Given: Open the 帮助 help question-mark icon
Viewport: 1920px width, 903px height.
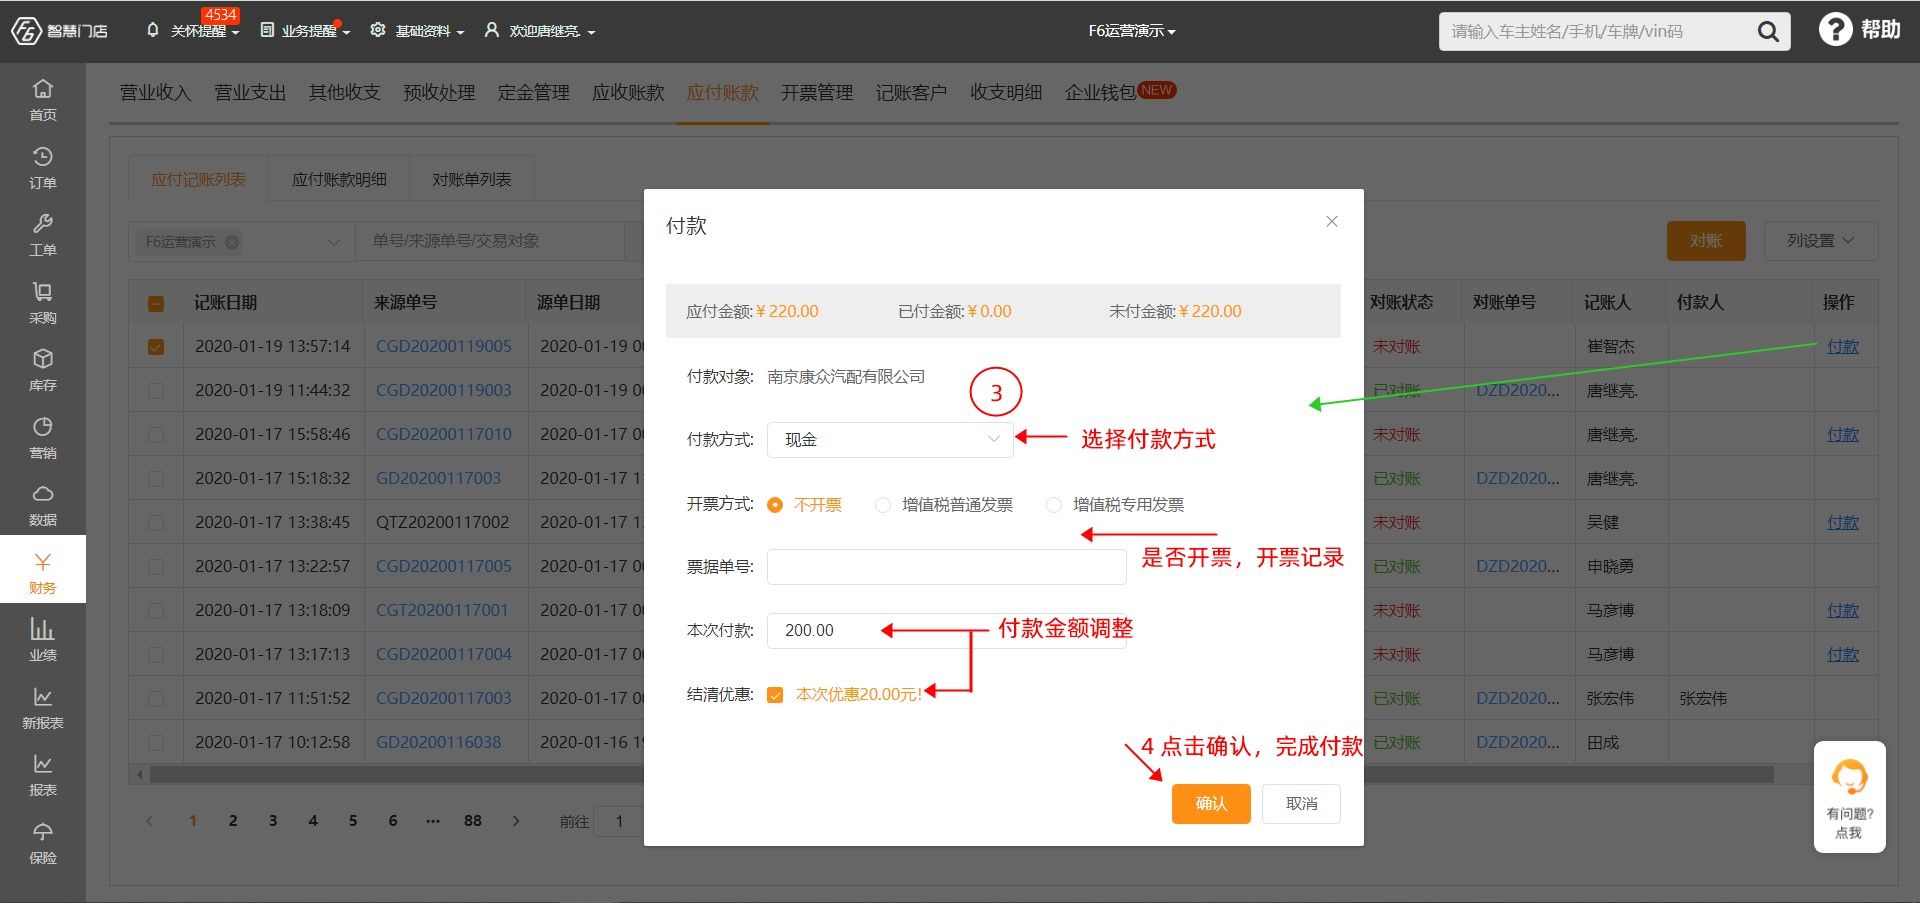Looking at the screenshot, I should click(1834, 30).
